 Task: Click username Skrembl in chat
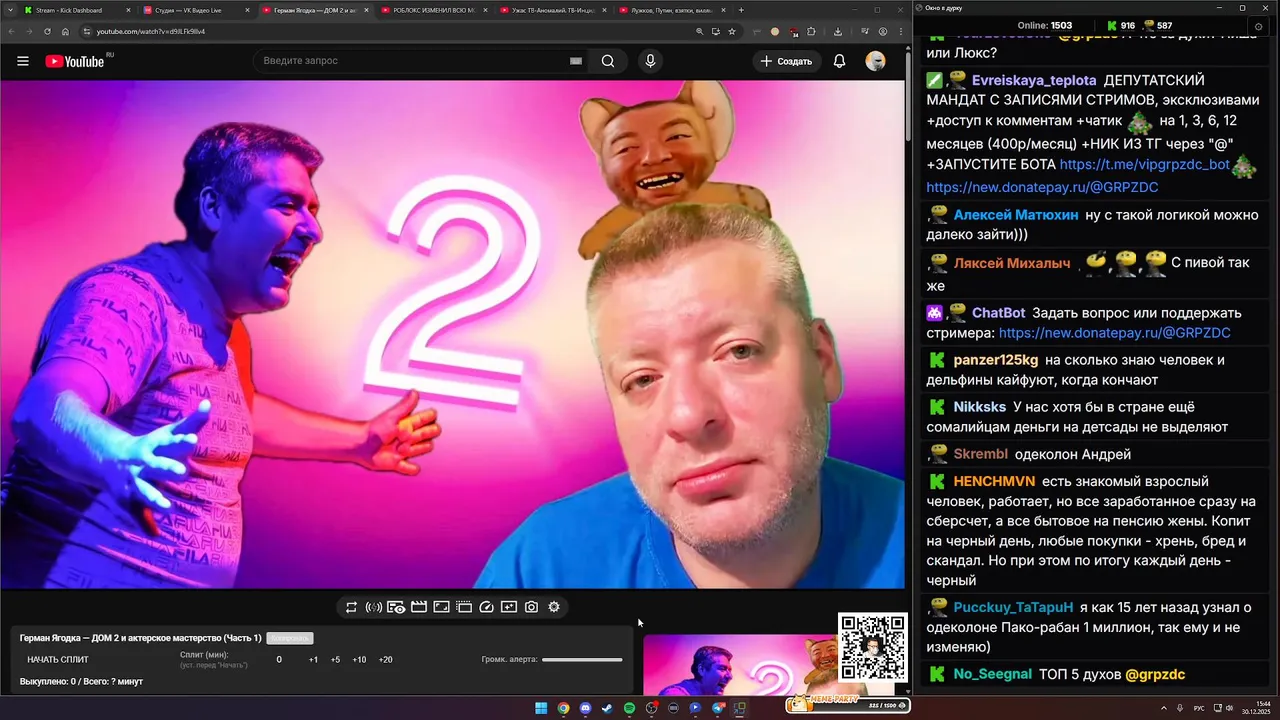(x=981, y=454)
